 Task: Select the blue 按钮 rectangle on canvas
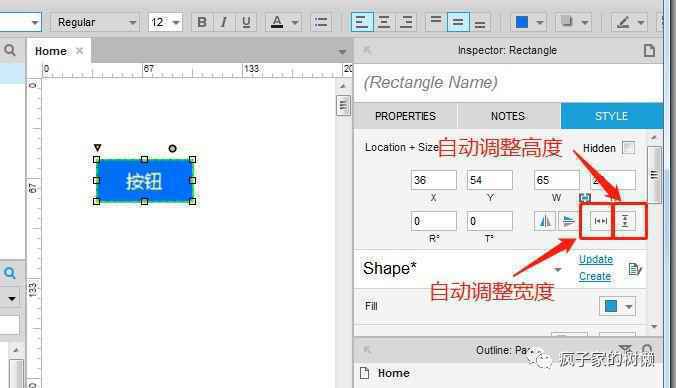point(144,181)
